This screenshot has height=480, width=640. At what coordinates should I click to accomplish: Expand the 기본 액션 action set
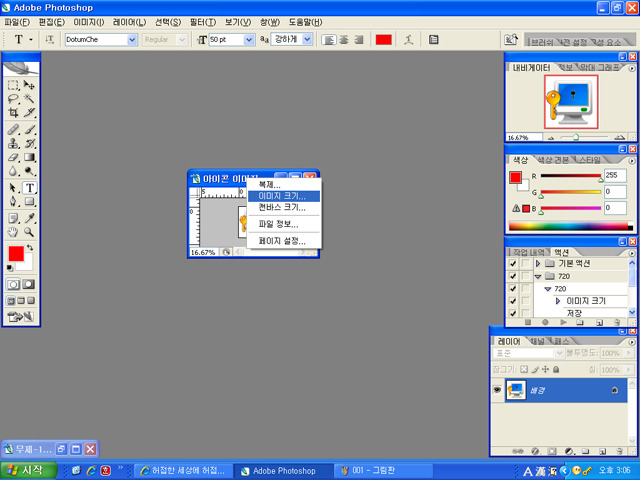tap(538, 264)
